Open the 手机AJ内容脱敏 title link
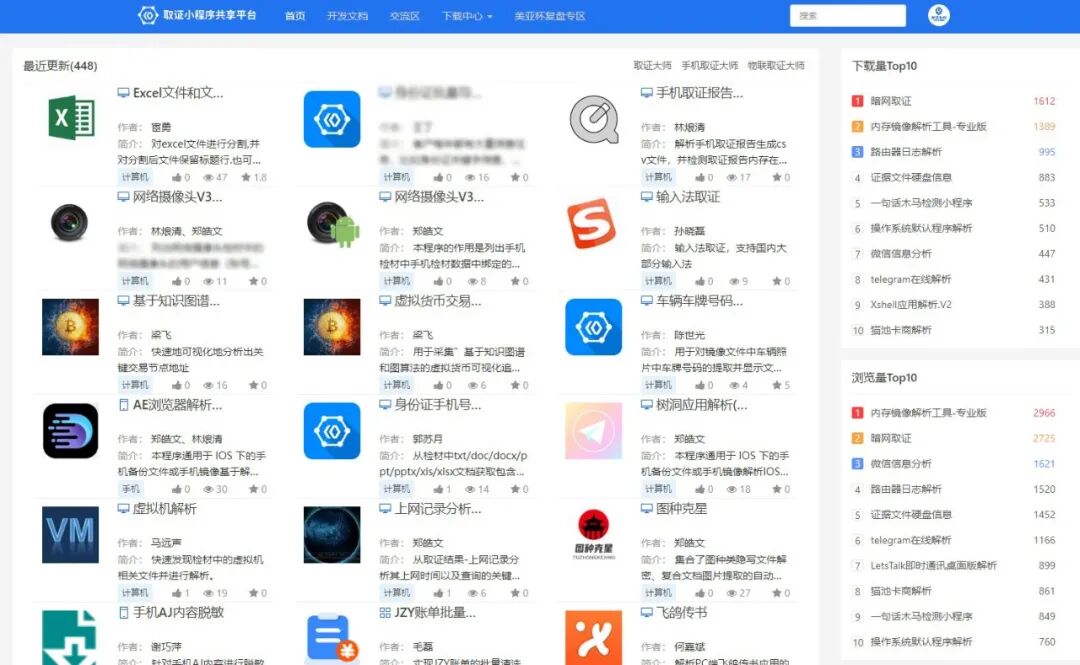The image size is (1080, 665). [178, 613]
